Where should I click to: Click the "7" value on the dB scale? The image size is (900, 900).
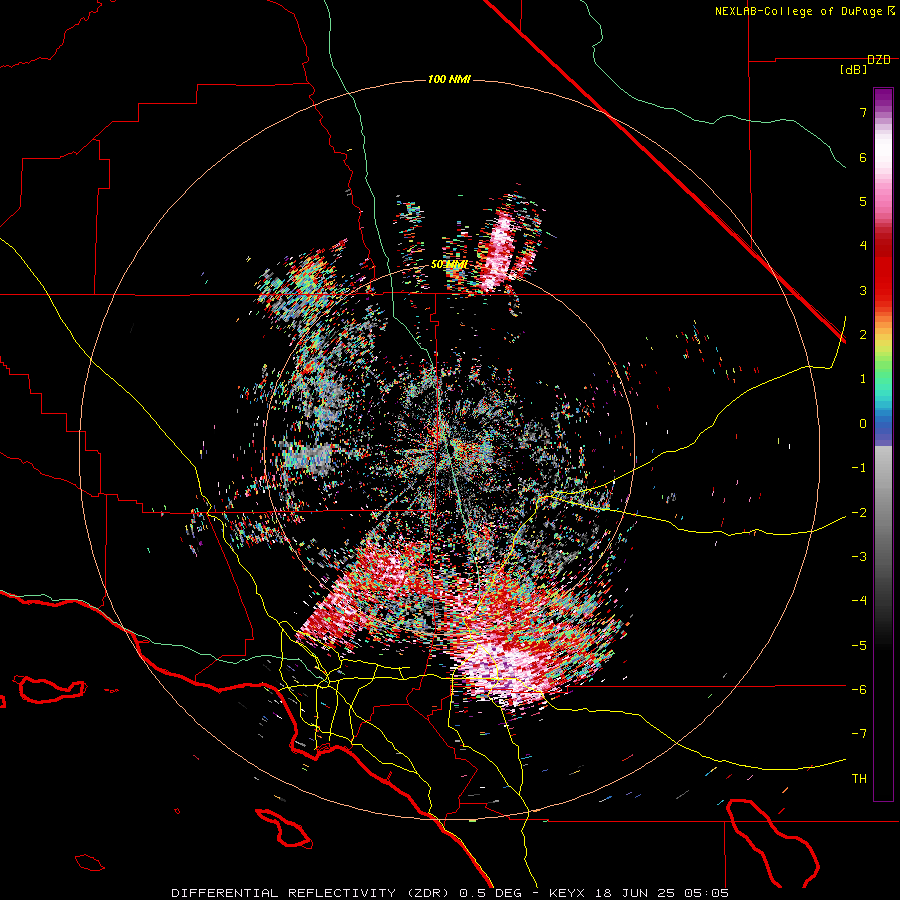[x=863, y=112]
